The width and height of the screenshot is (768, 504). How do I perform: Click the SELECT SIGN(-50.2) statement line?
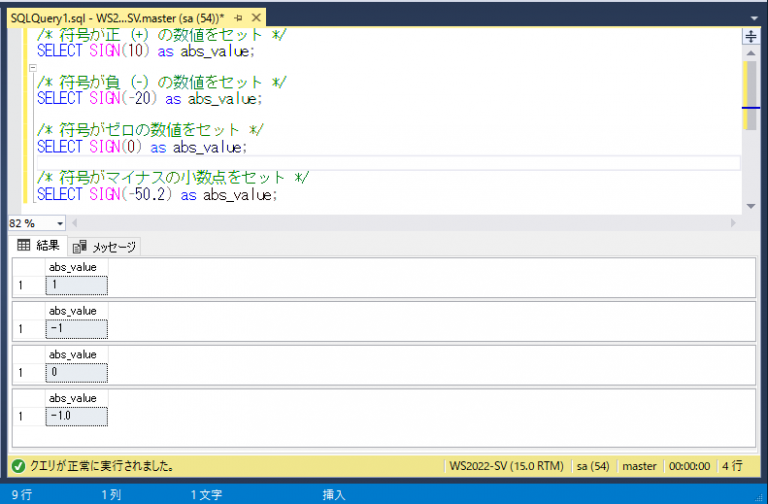point(157,194)
